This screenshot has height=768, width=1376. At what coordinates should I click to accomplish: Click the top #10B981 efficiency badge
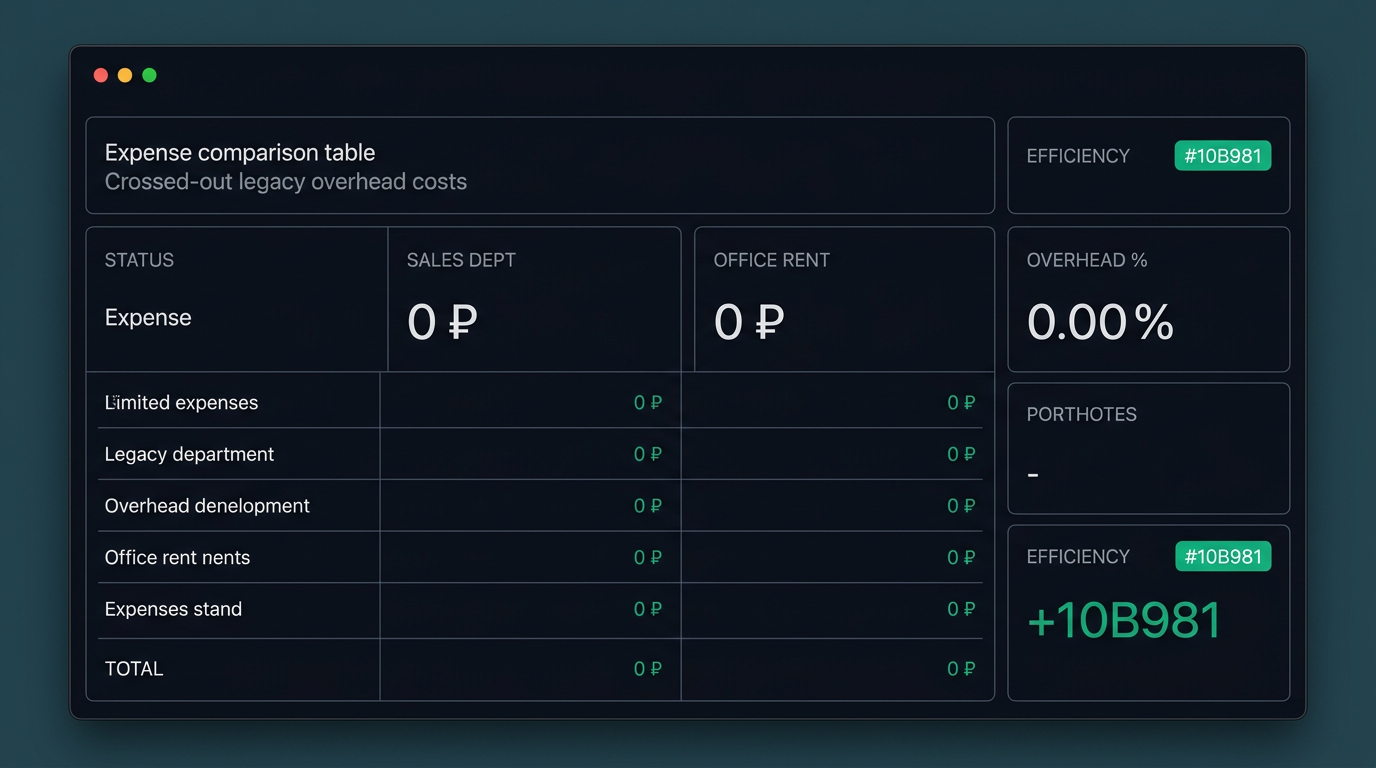coord(1222,156)
